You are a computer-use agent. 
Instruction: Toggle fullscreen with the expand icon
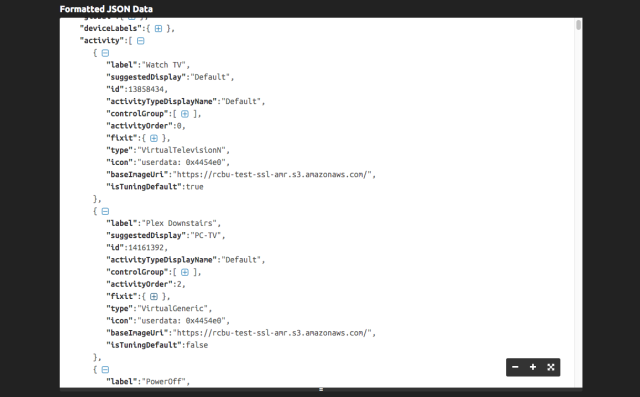point(551,367)
